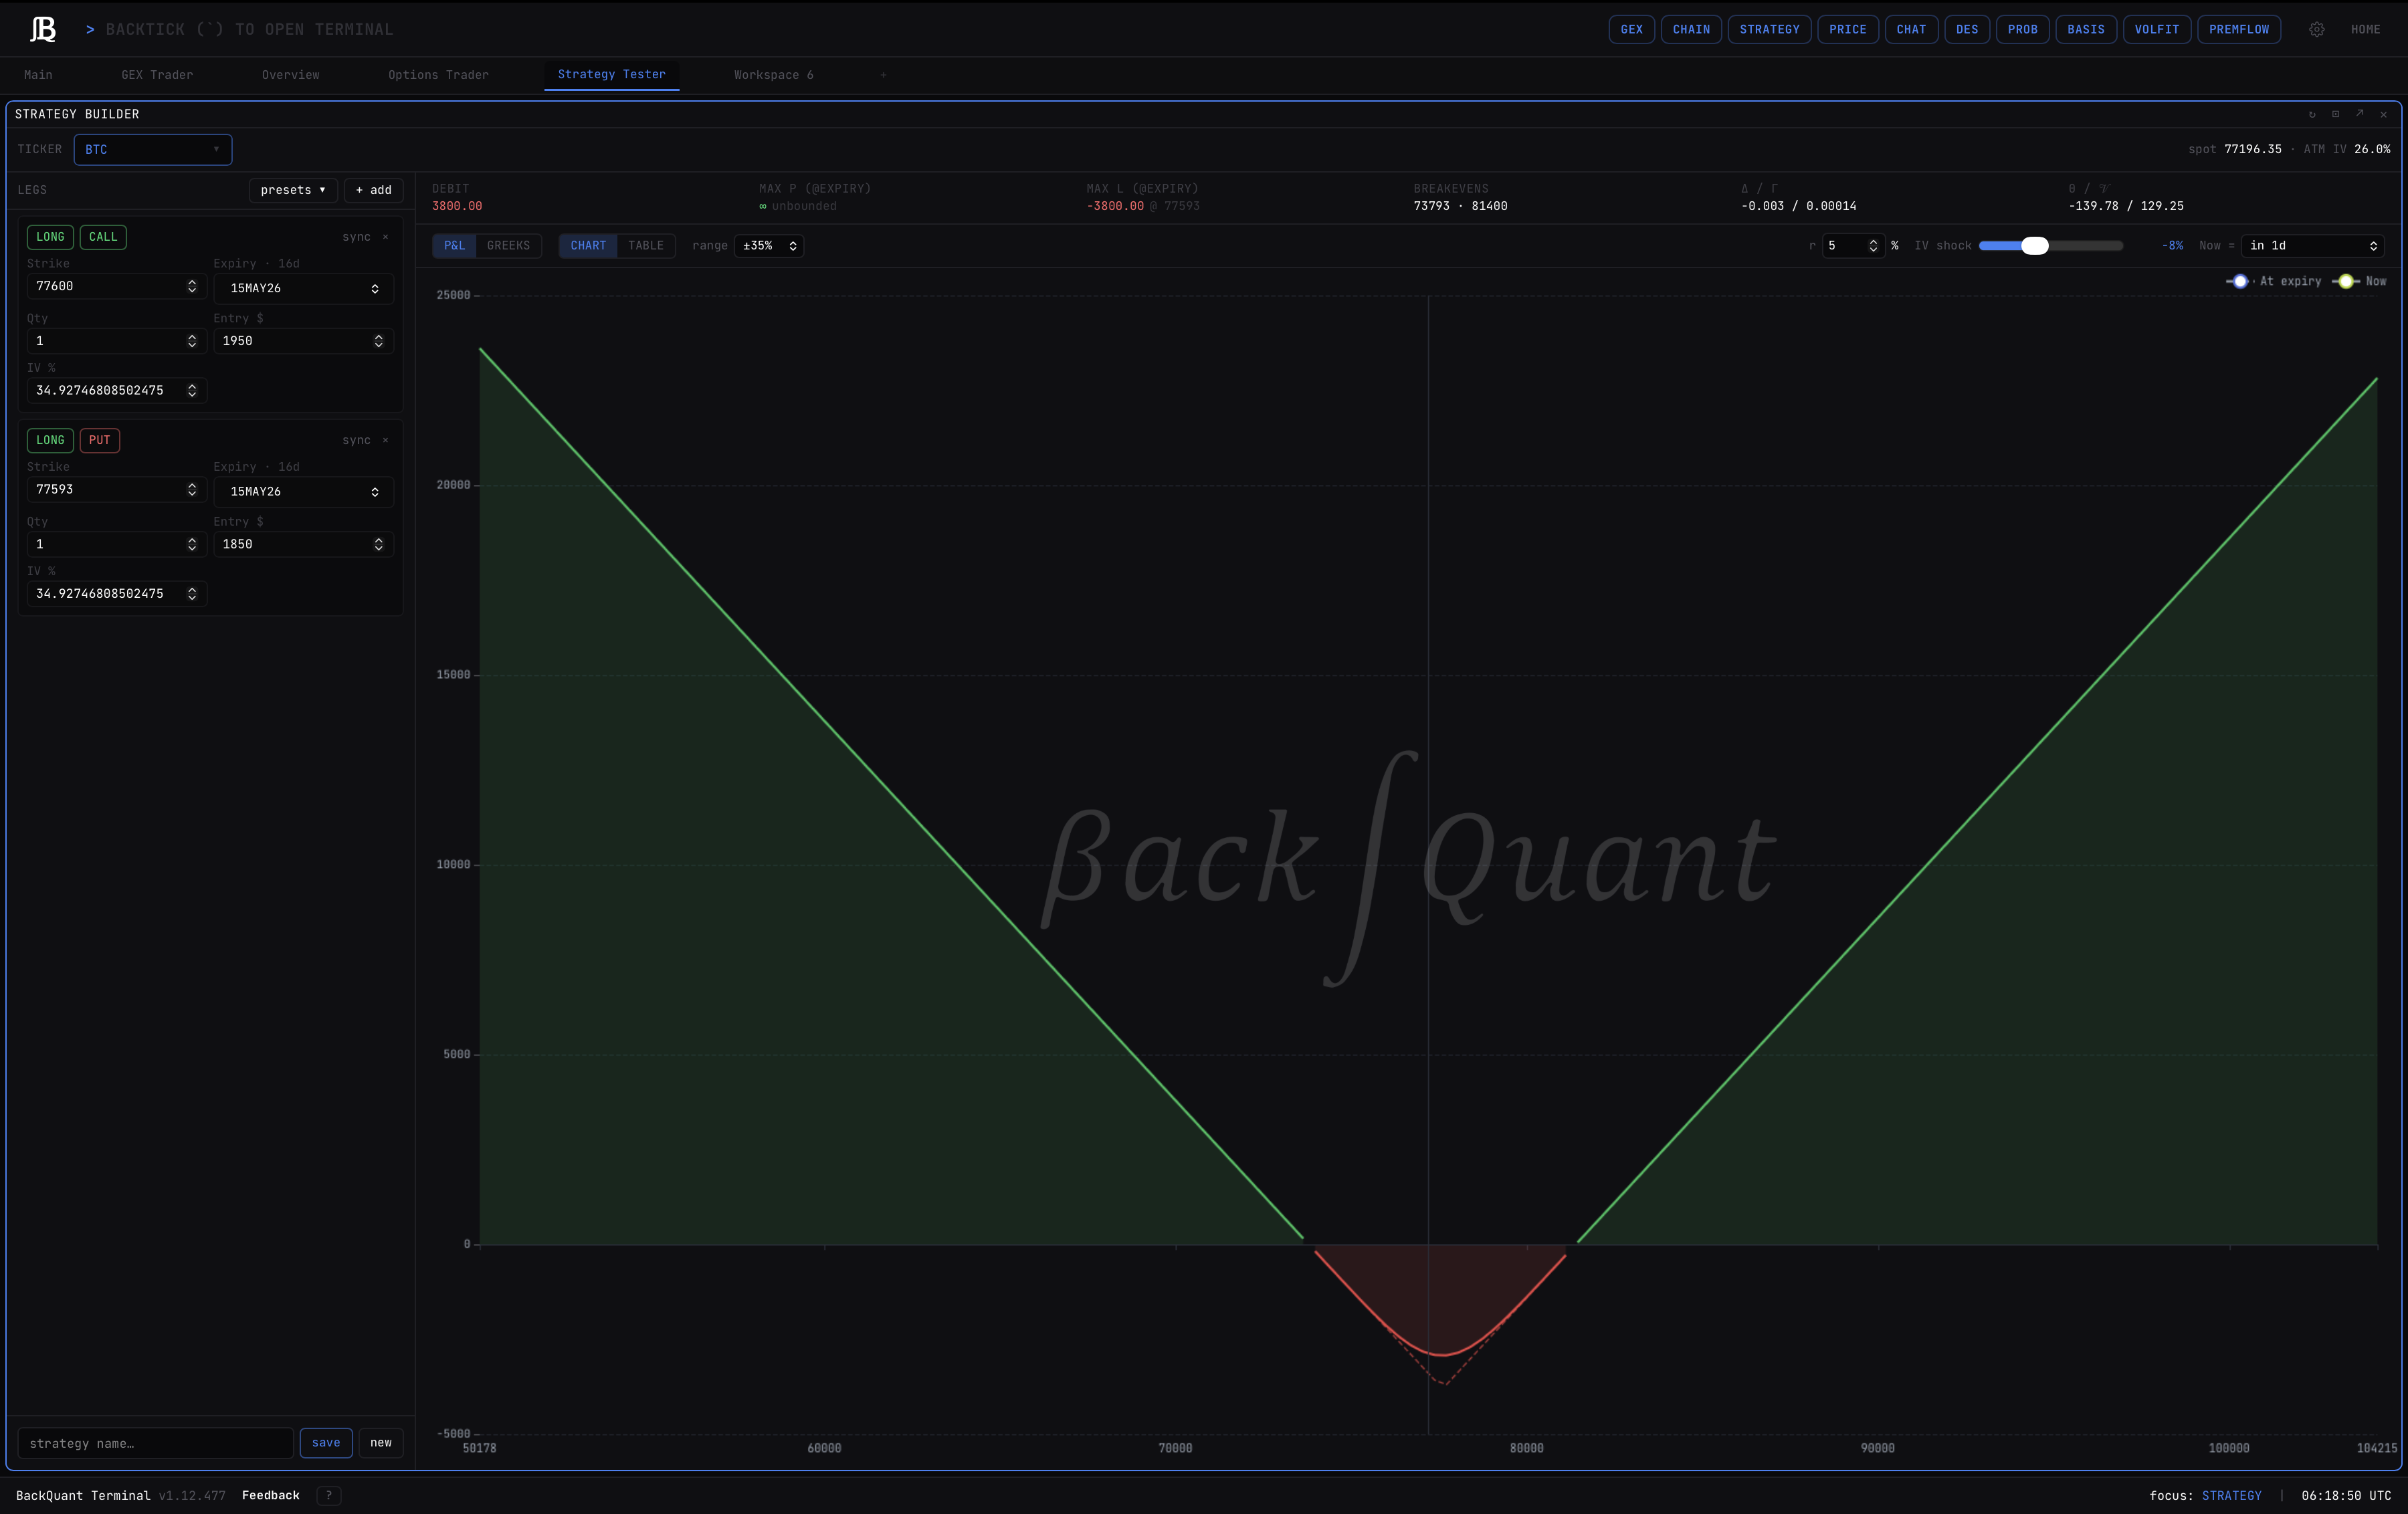Viewport: 2408px width, 1514px height.
Task: Step the put leg strike 77593 spinner
Action: [192, 490]
